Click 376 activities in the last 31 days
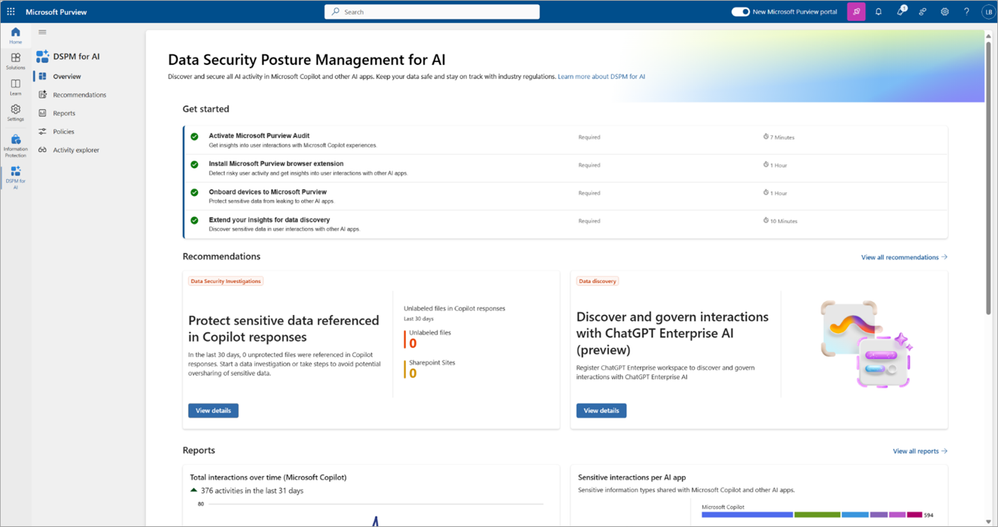The width and height of the screenshot is (998, 527). [252, 491]
